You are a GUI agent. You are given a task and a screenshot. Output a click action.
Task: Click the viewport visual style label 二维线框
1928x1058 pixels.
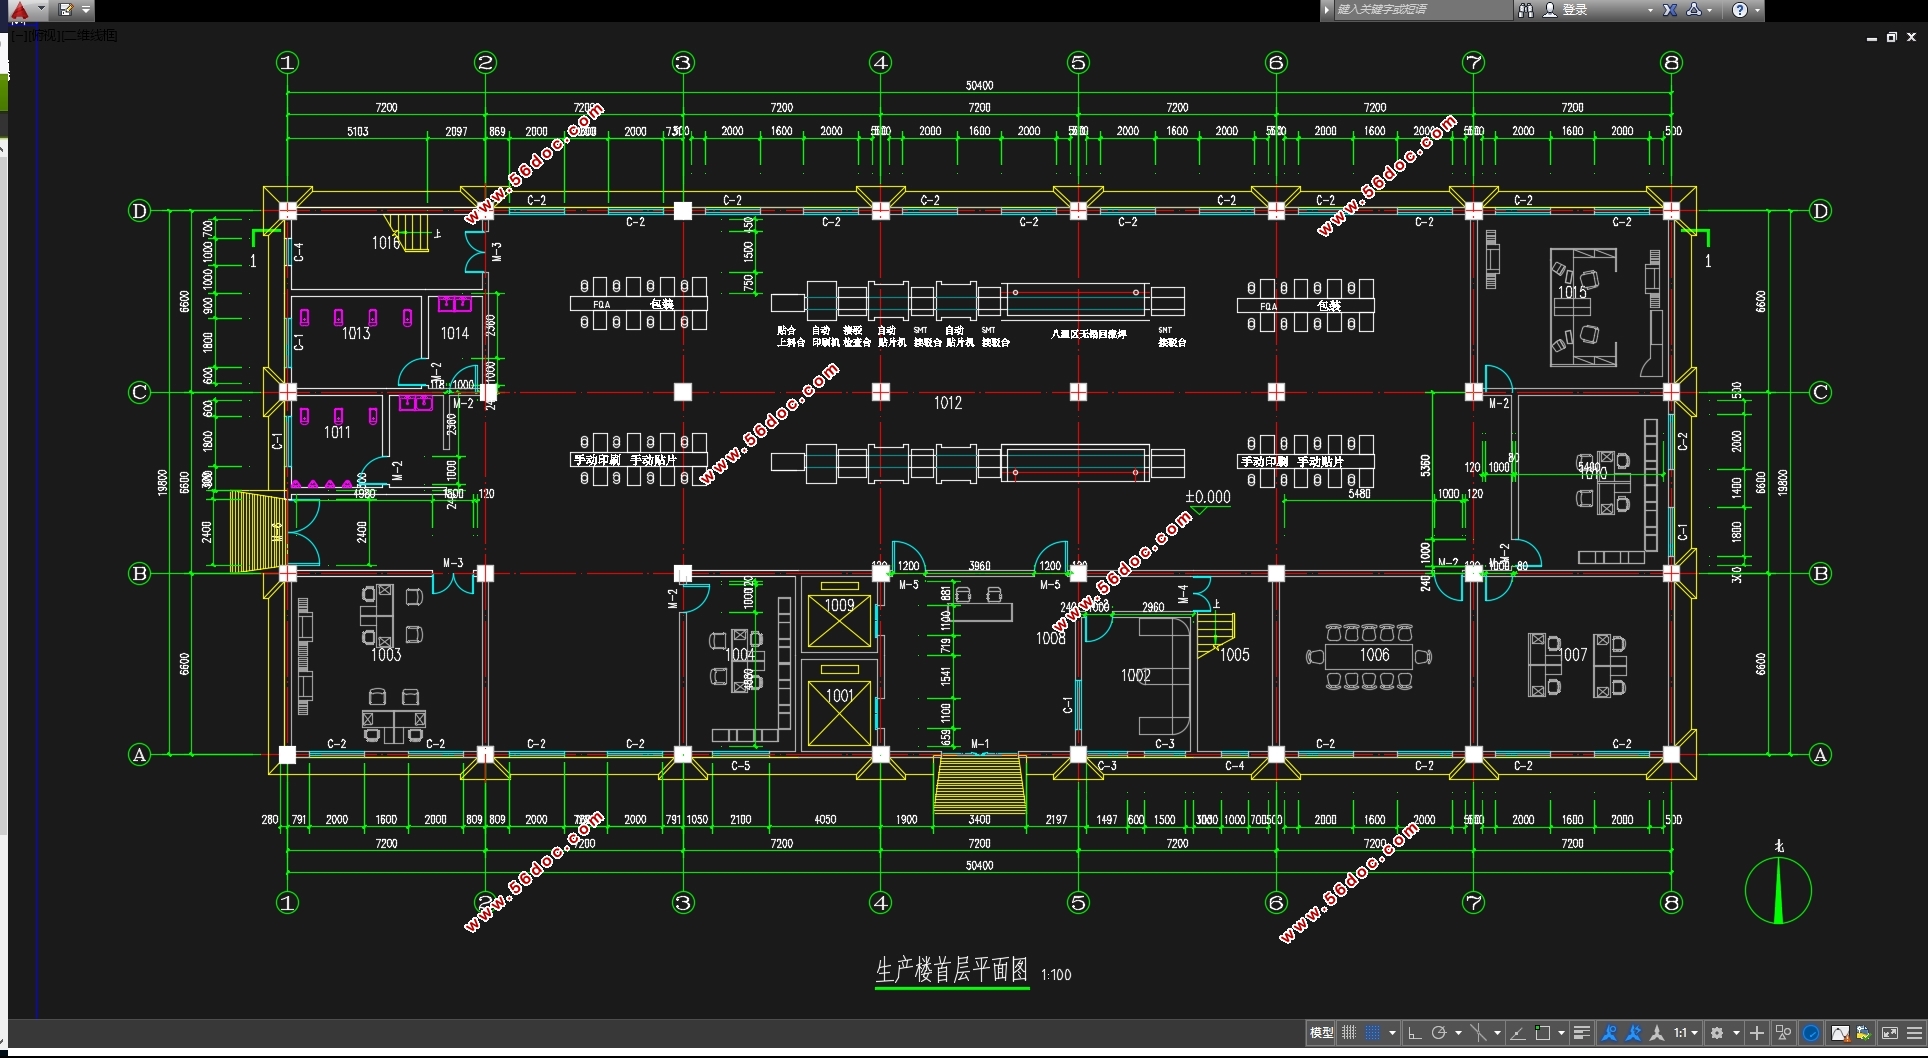[x=91, y=36]
